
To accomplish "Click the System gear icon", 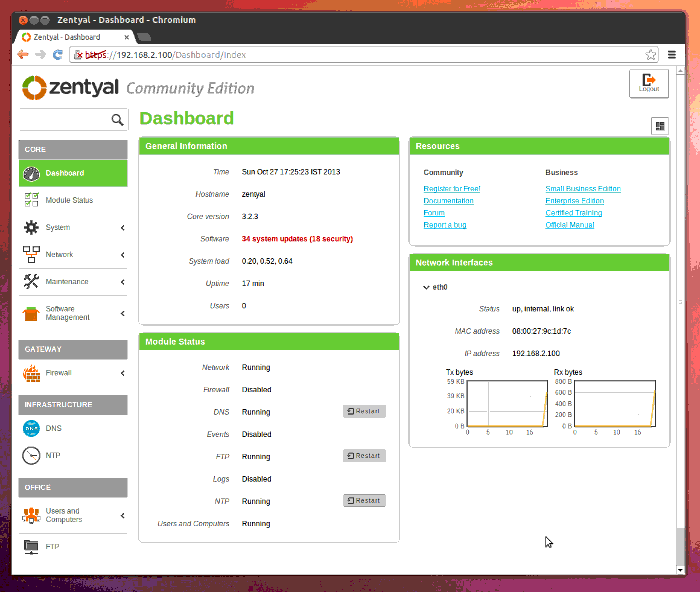I will (x=31, y=227).
